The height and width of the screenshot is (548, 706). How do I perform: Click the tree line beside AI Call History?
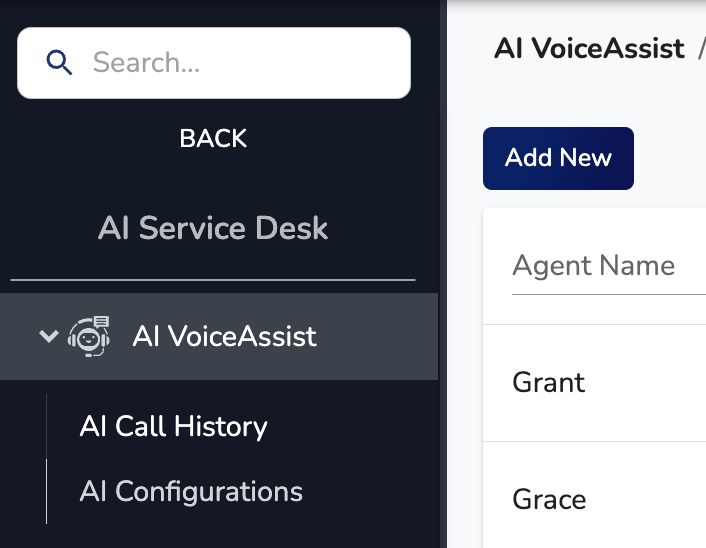(47, 427)
